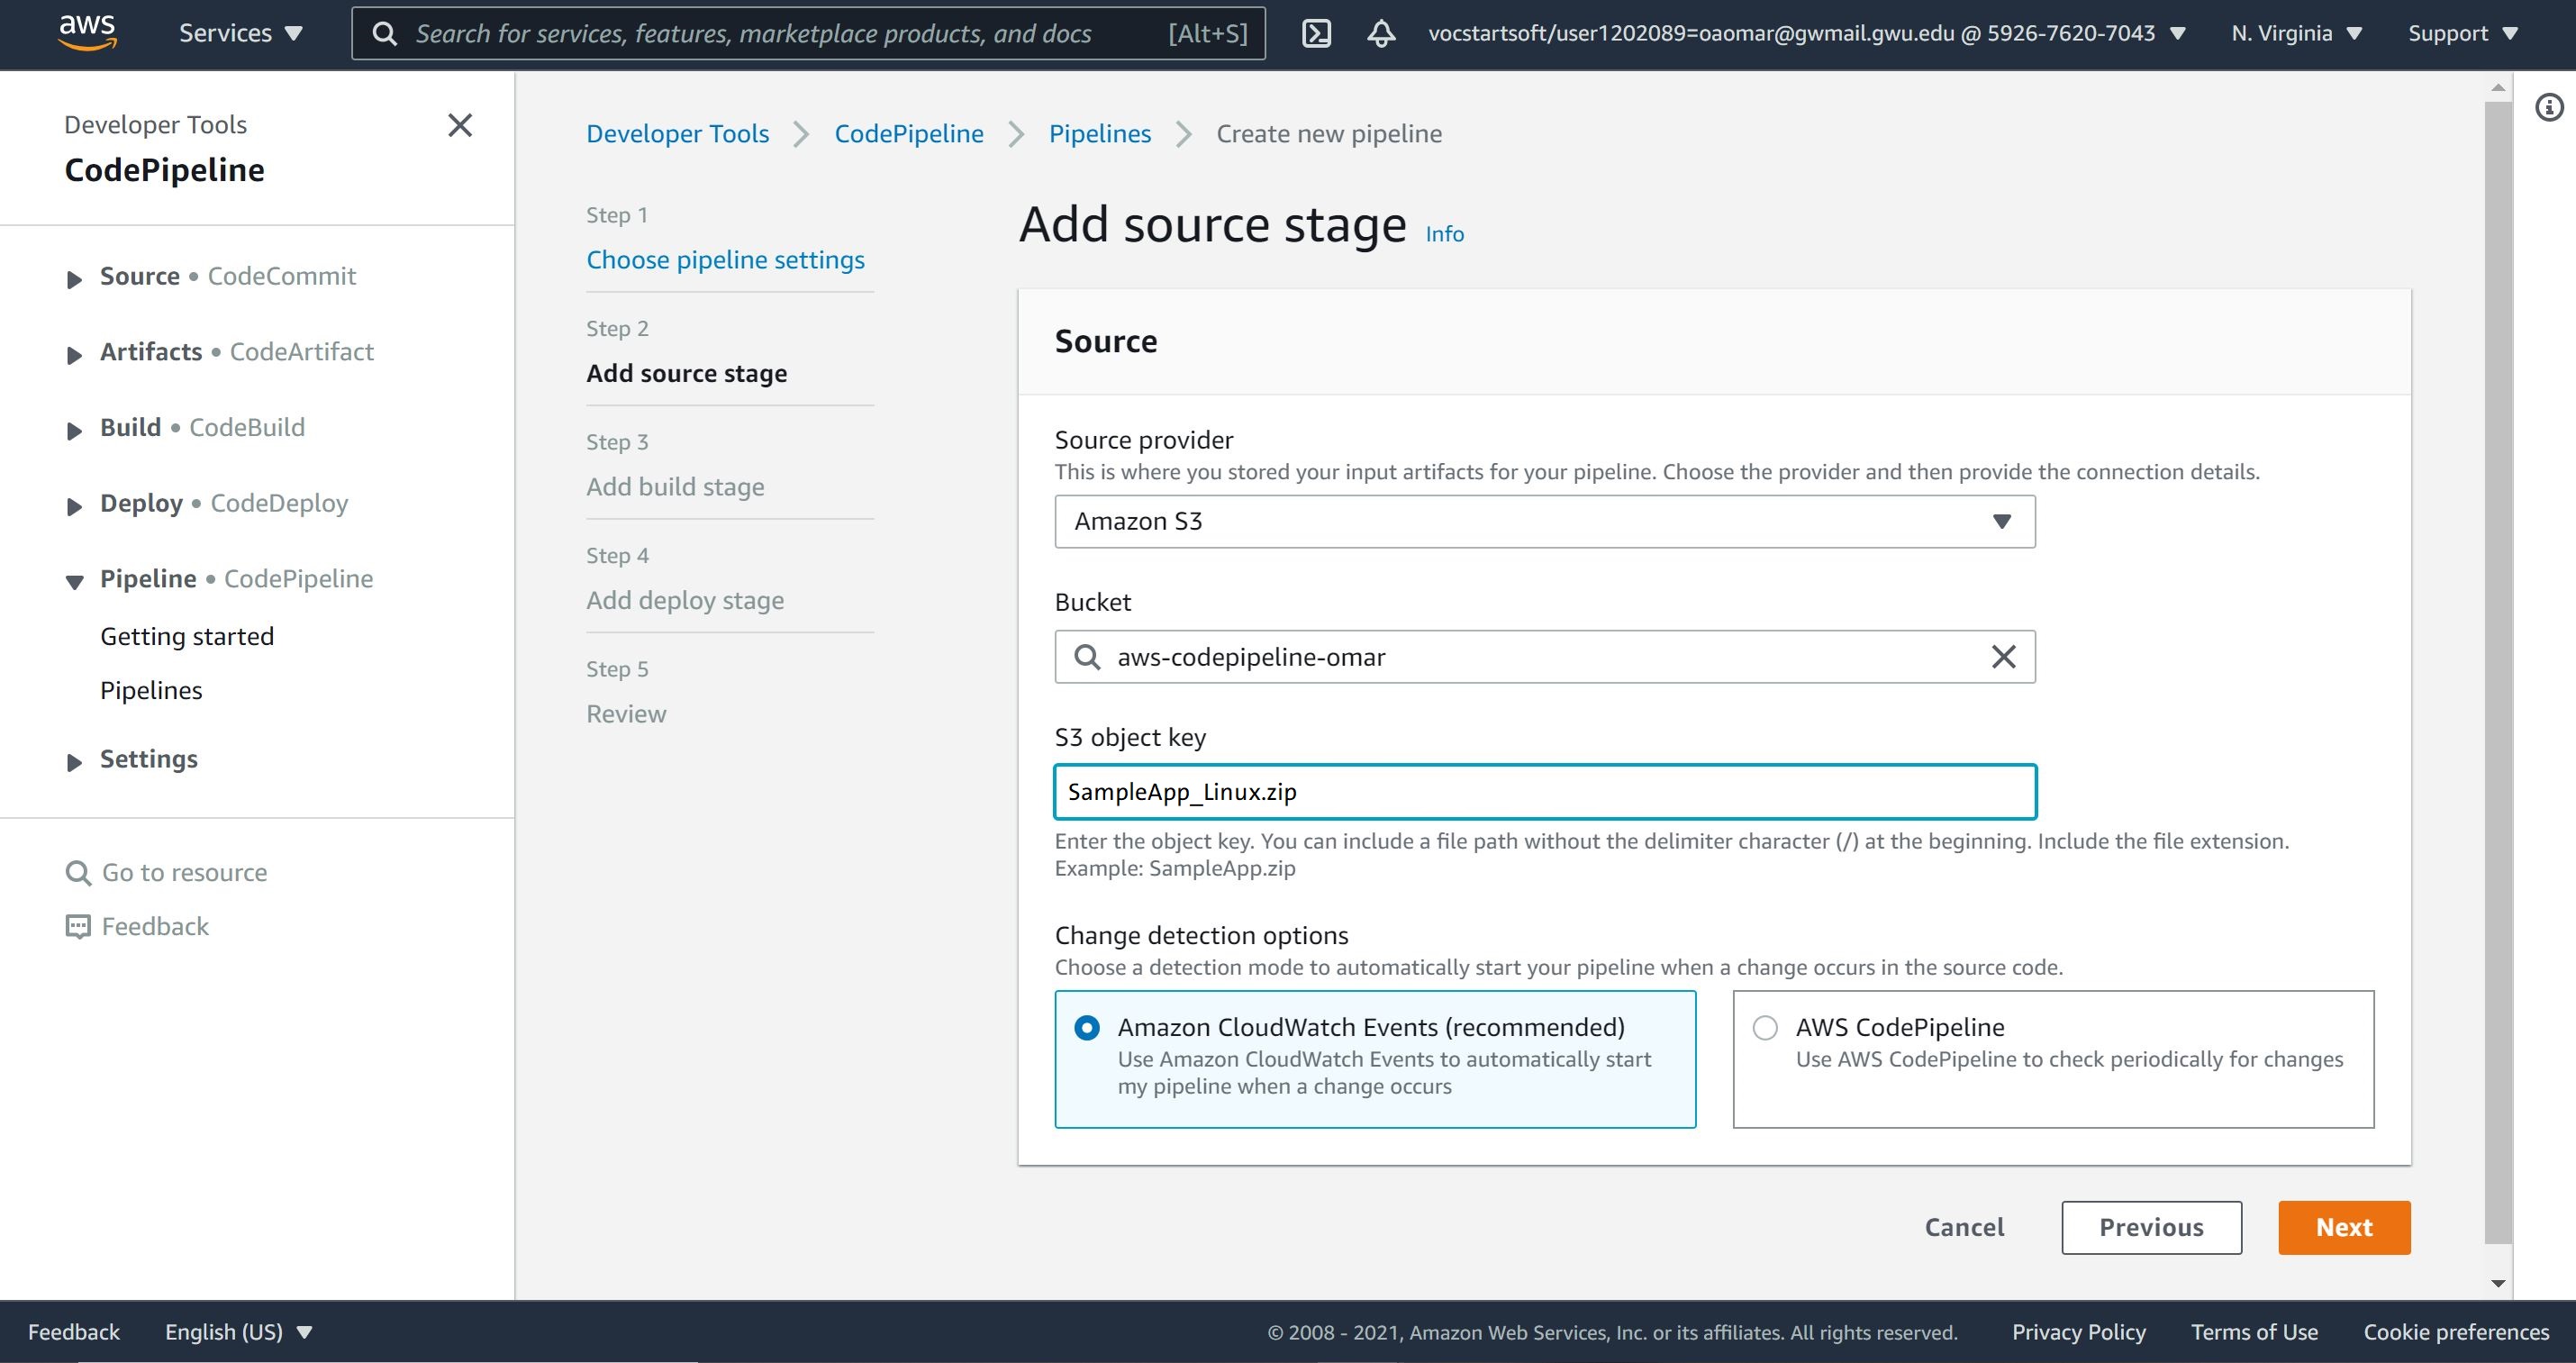The height and width of the screenshot is (1363, 2576).
Task: Click the Bucket input field
Action: 1544,657
